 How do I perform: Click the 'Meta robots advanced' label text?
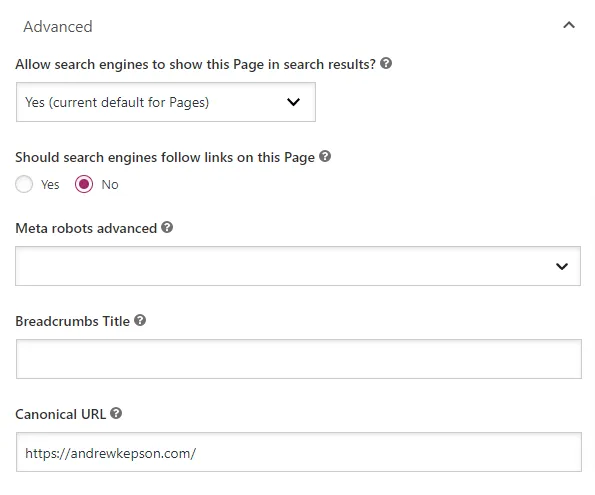point(86,228)
